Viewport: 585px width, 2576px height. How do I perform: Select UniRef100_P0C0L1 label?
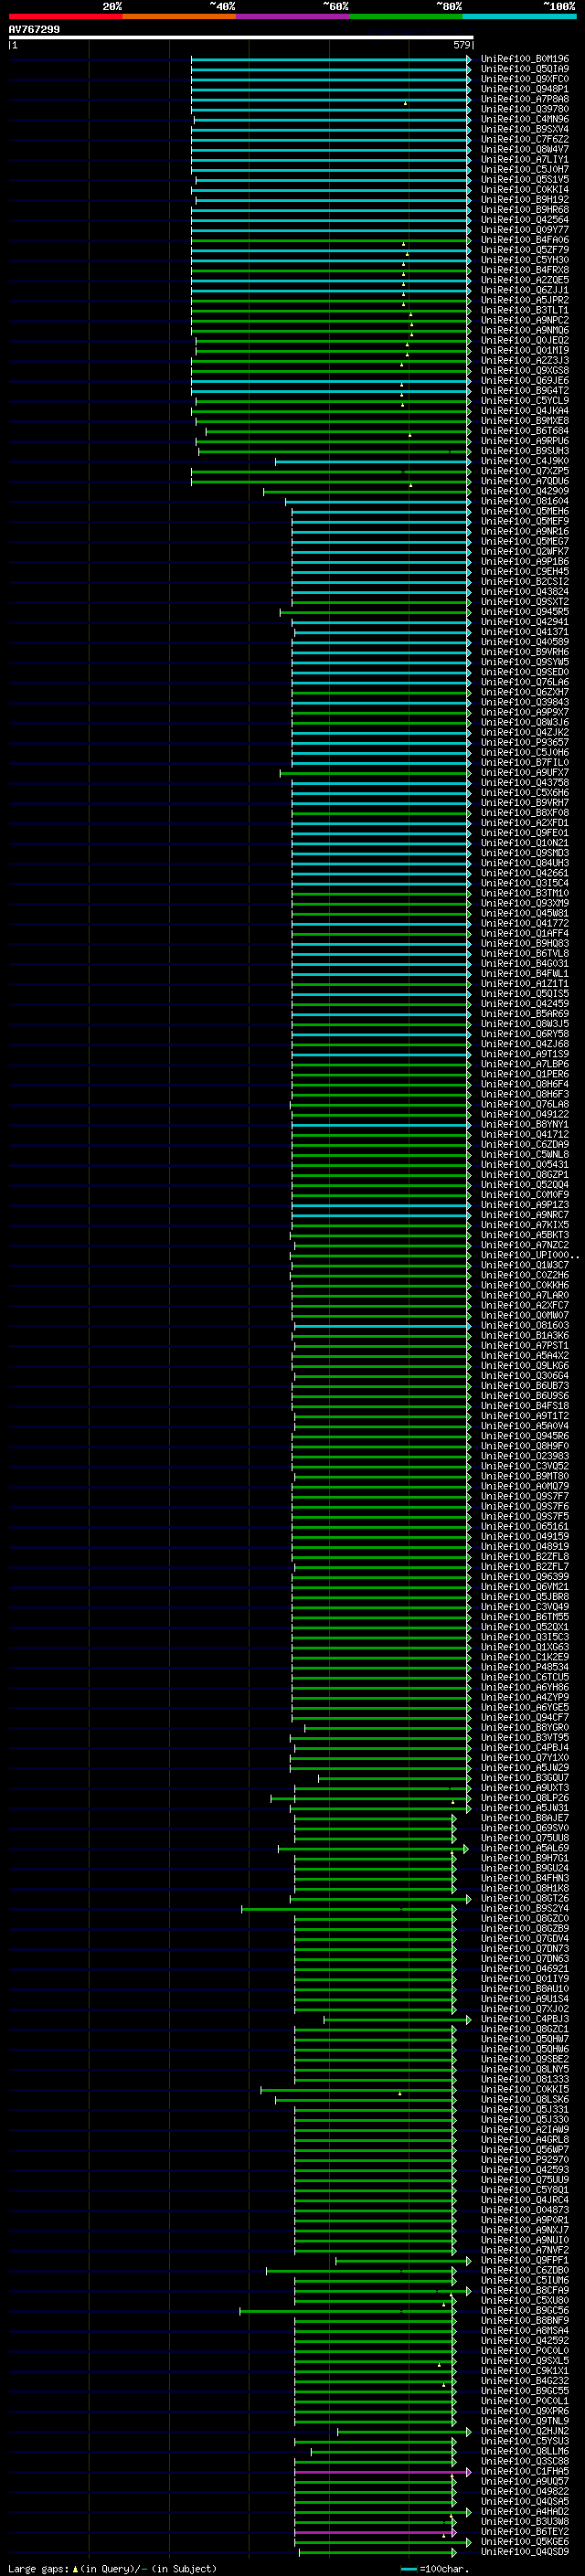click(x=525, y=2401)
